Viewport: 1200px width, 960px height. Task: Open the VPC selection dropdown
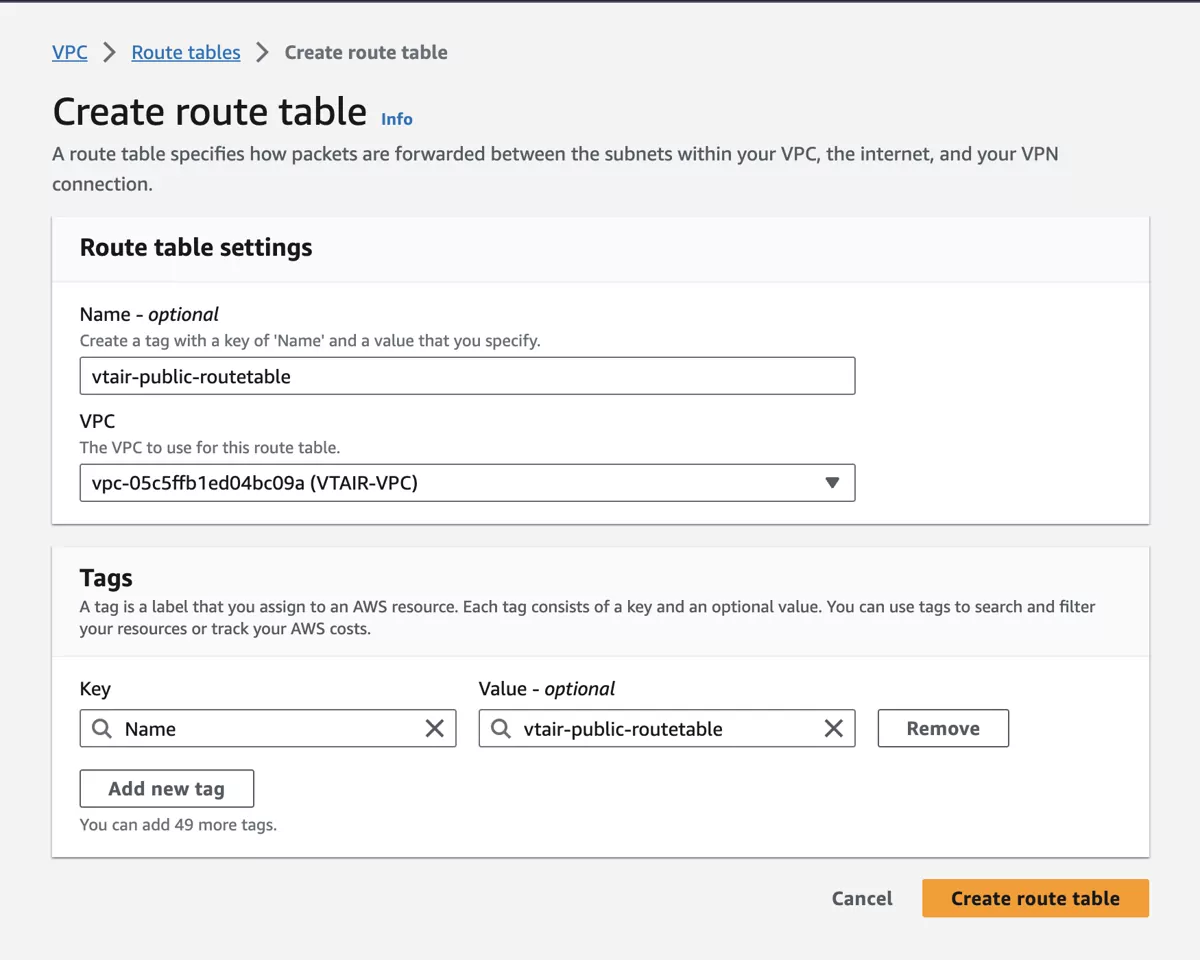coord(467,482)
